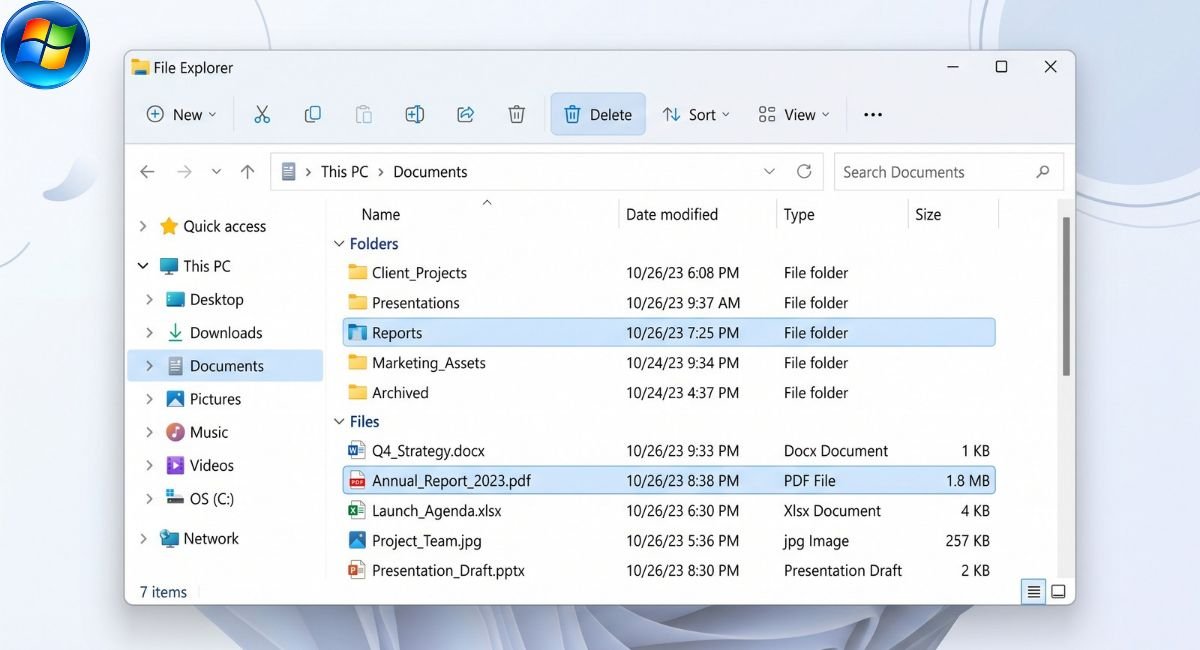Image resolution: width=1200 pixels, height=650 pixels.
Task: Click the Windows Start orb
Action: click(x=46, y=45)
